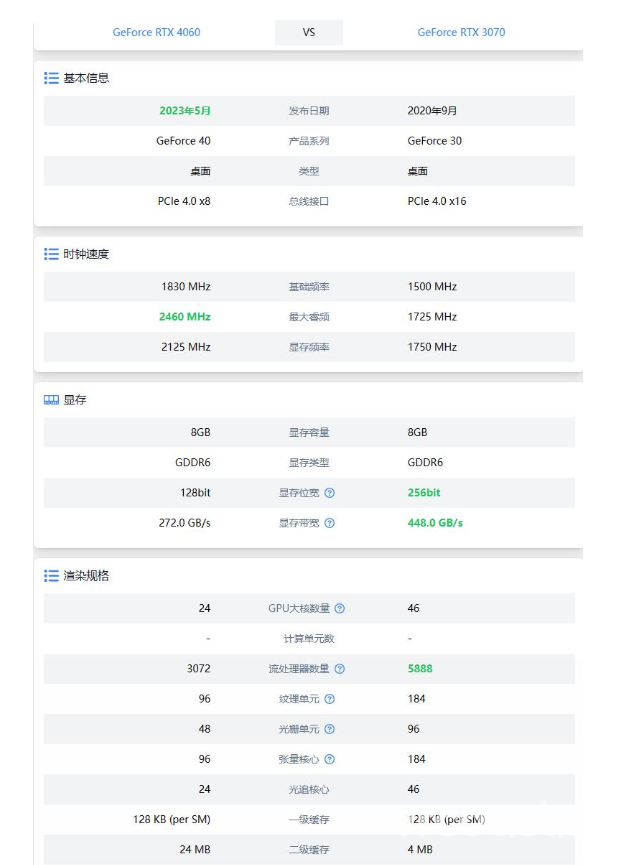Select the green 448.0 GB/s bandwidth value
The image size is (640, 865).
(x=435, y=523)
